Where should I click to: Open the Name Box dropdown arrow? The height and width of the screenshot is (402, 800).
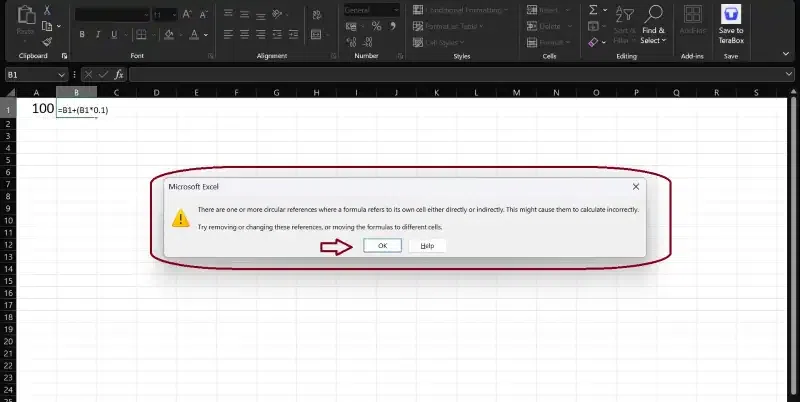(x=62, y=75)
